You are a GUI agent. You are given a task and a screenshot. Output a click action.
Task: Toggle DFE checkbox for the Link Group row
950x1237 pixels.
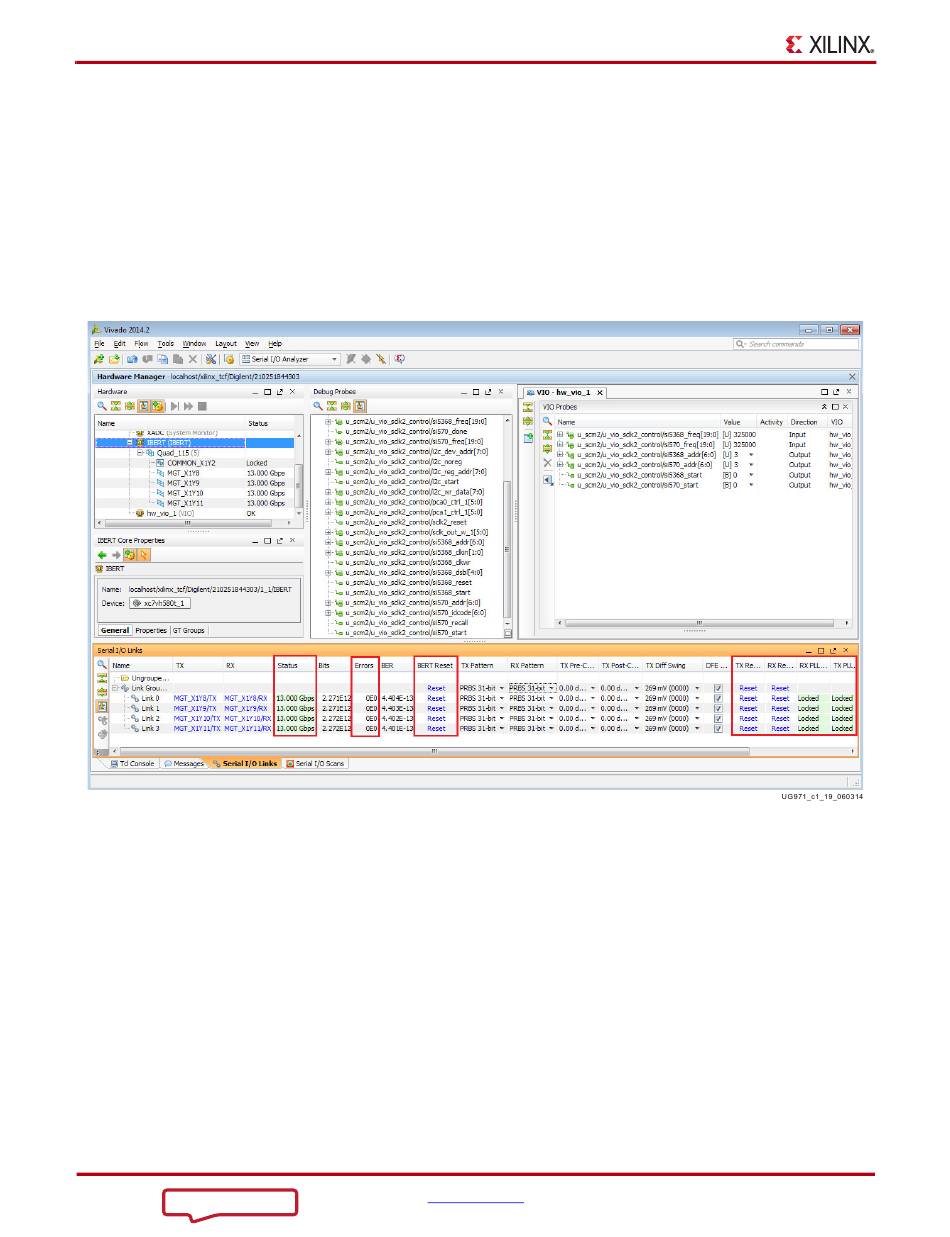coord(718,688)
